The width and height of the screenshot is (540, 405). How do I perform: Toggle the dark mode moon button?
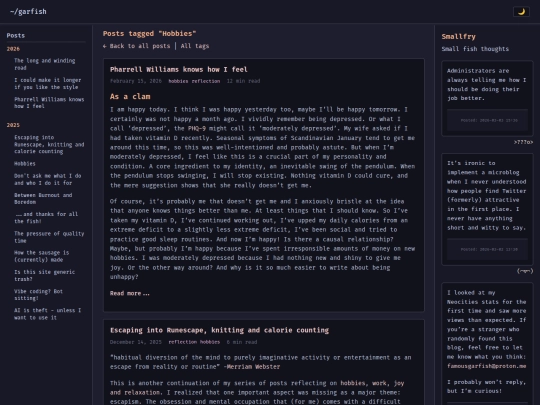[x=521, y=12]
